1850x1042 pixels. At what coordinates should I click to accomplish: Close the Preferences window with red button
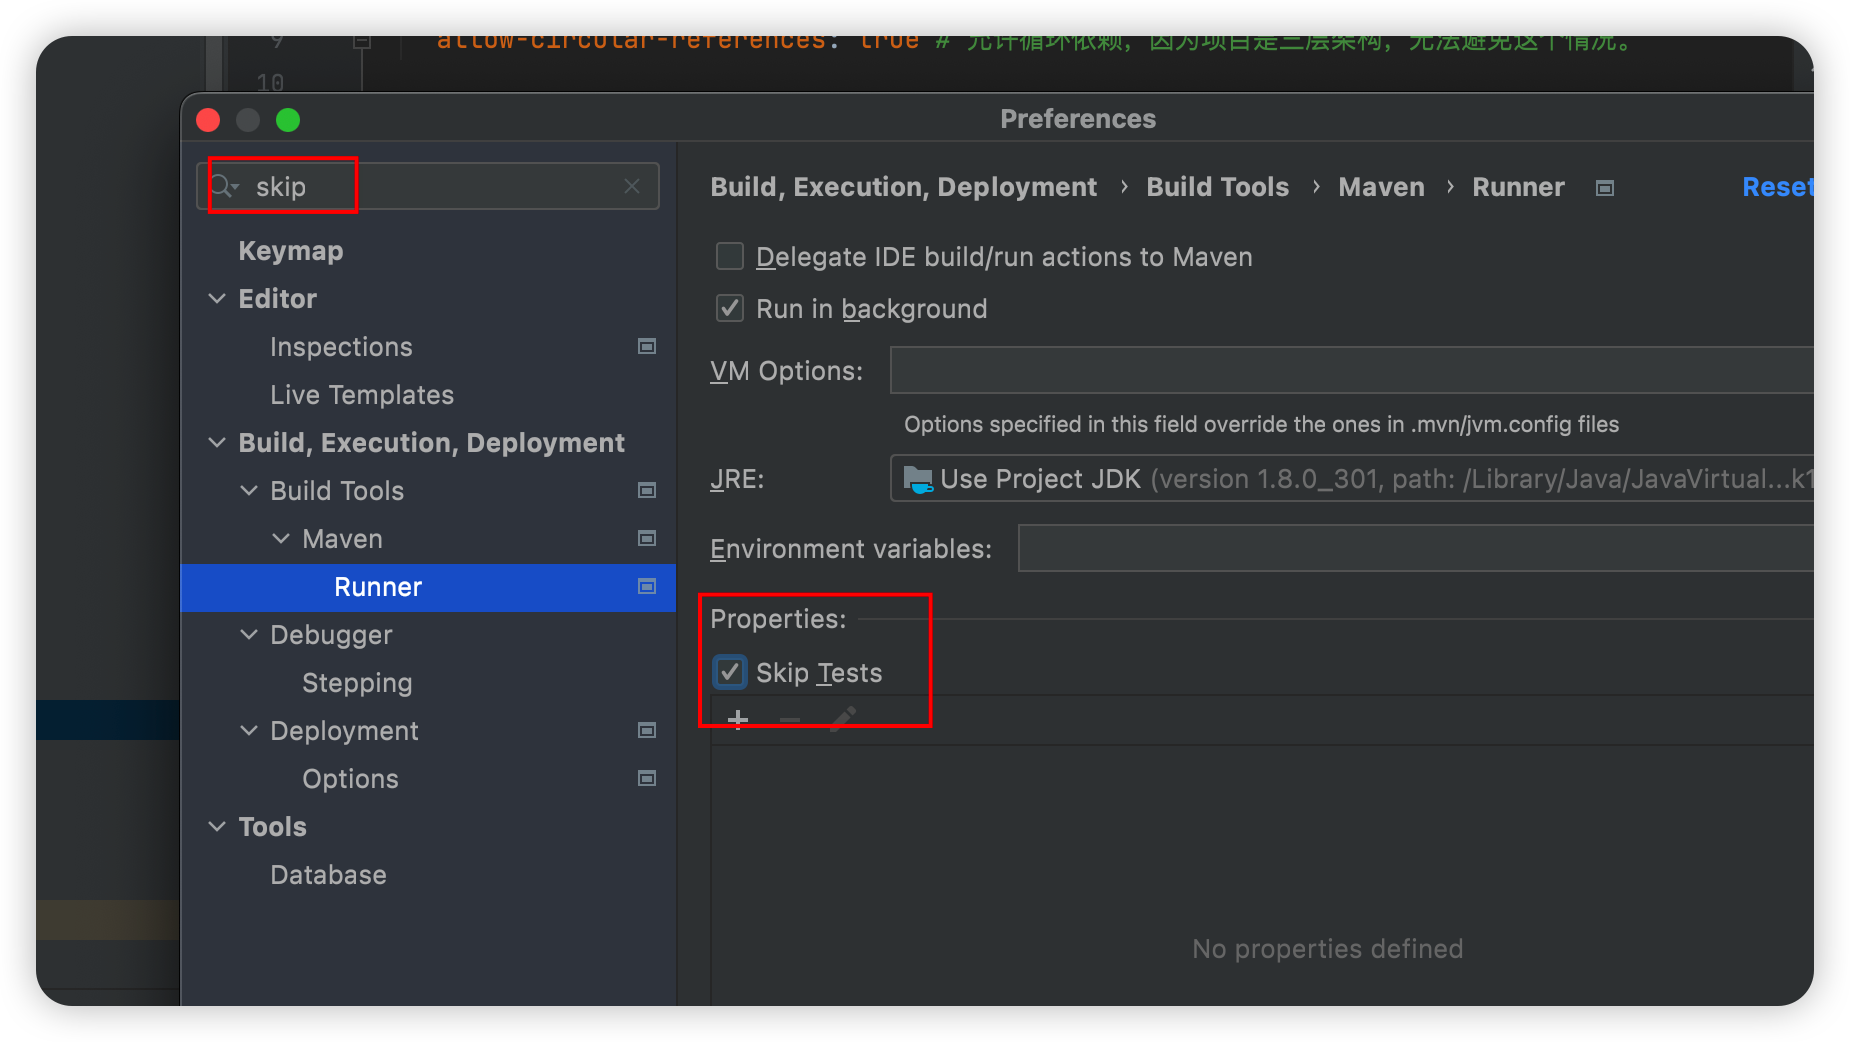pyautogui.click(x=208, y=120)
